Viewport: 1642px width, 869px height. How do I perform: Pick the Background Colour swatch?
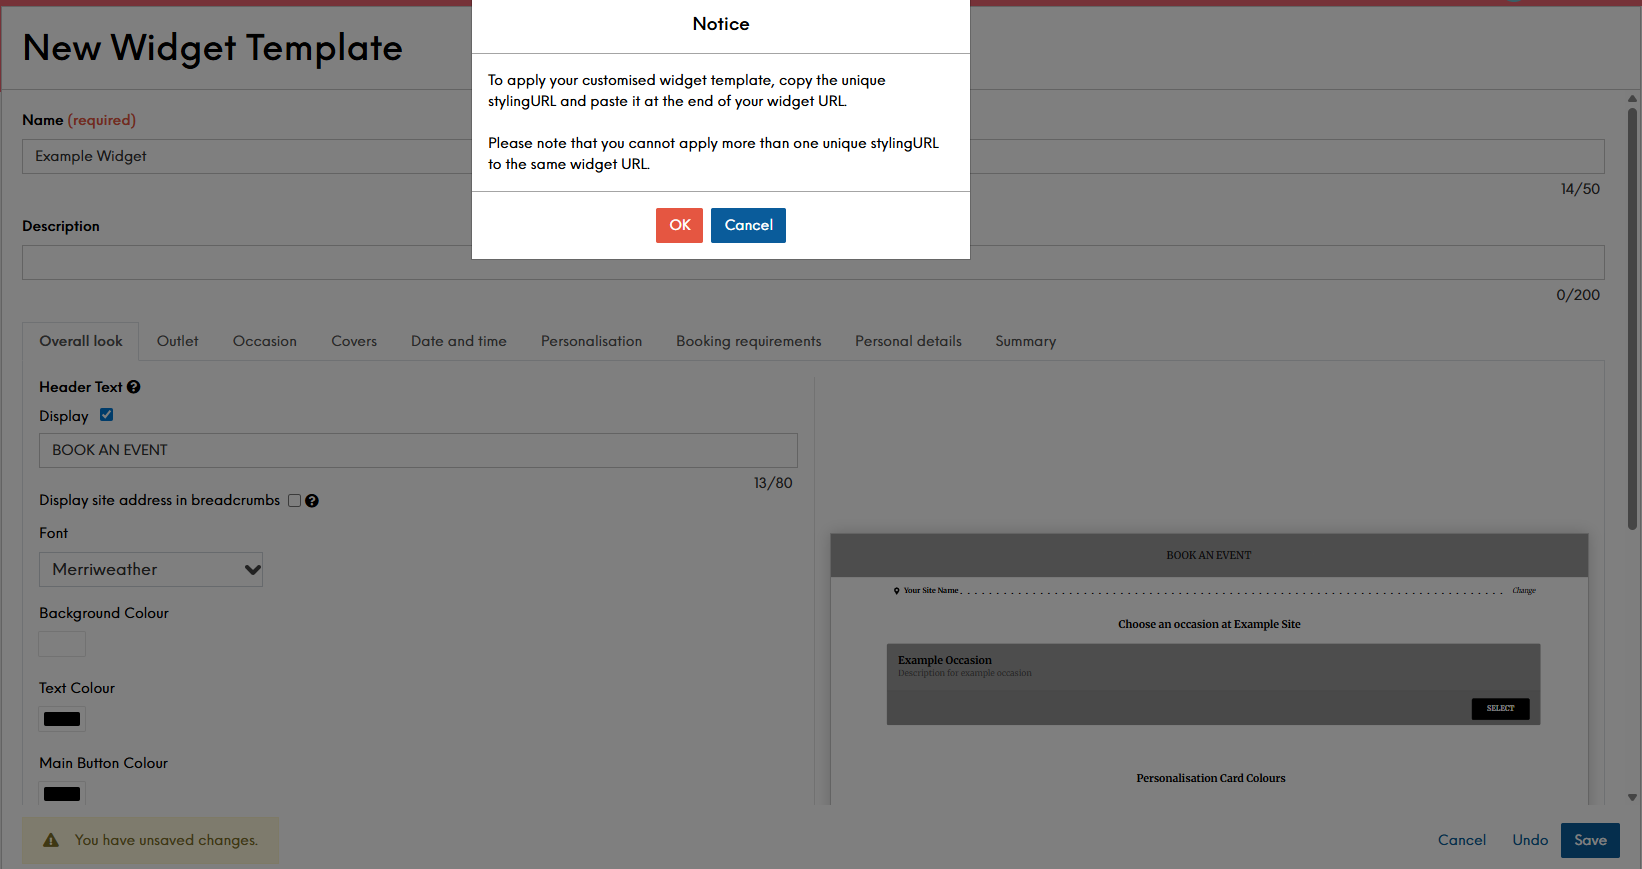[62, 644]
